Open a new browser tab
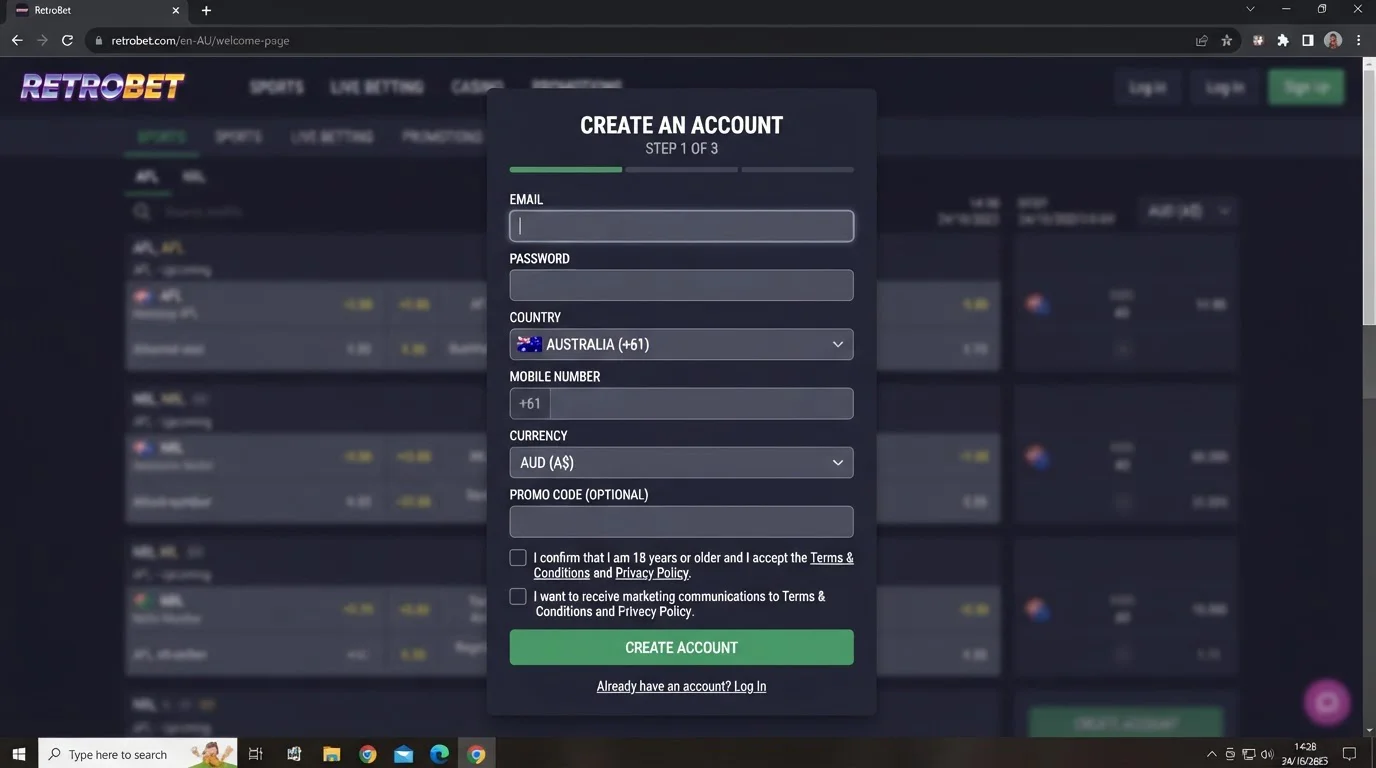Viewport: 1376px width, 768px height. coord(206,10)
